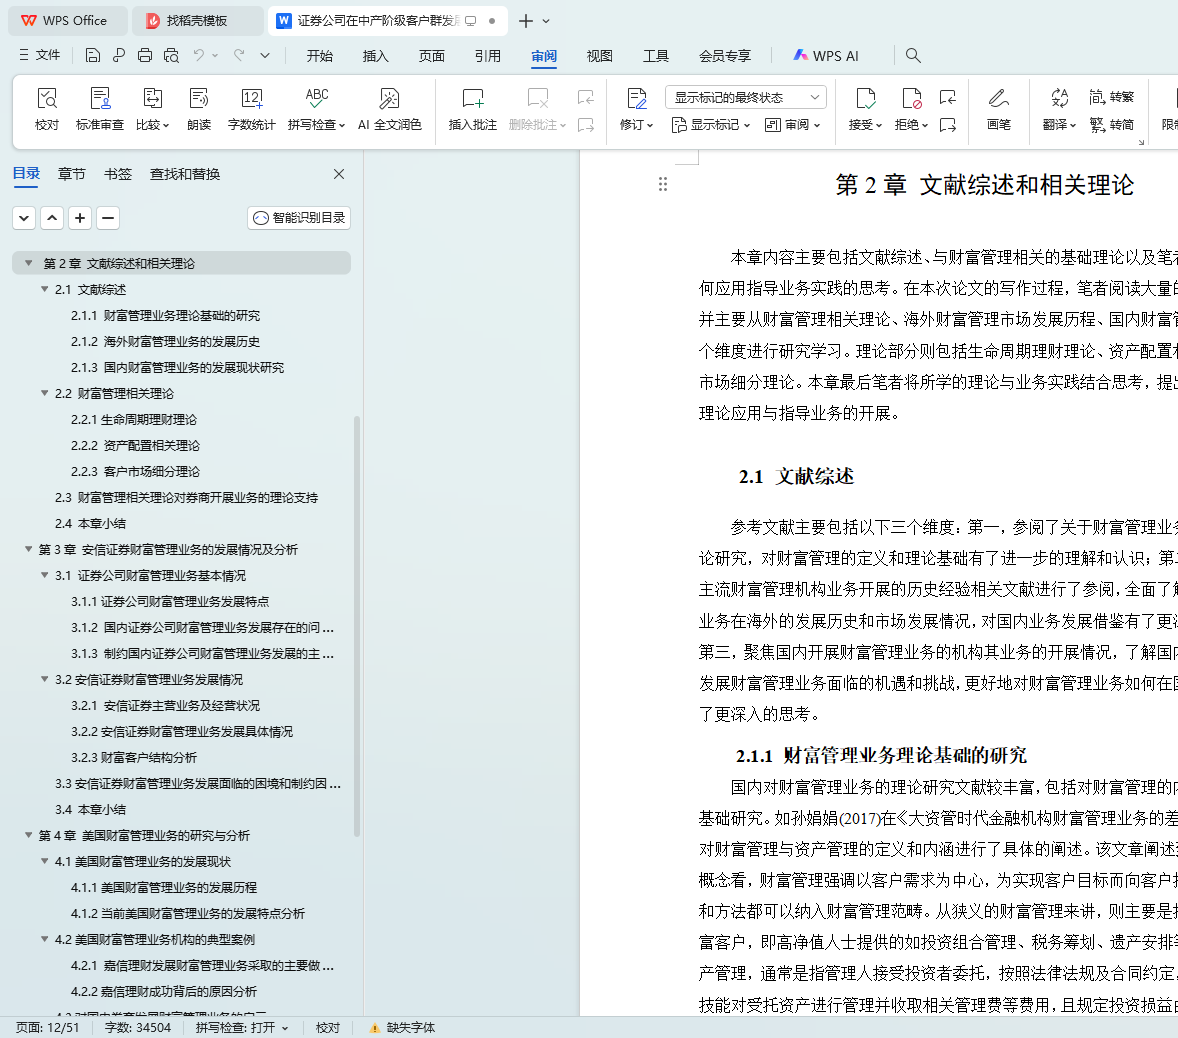Open the 比较 compare documents tool

point(153,109)
